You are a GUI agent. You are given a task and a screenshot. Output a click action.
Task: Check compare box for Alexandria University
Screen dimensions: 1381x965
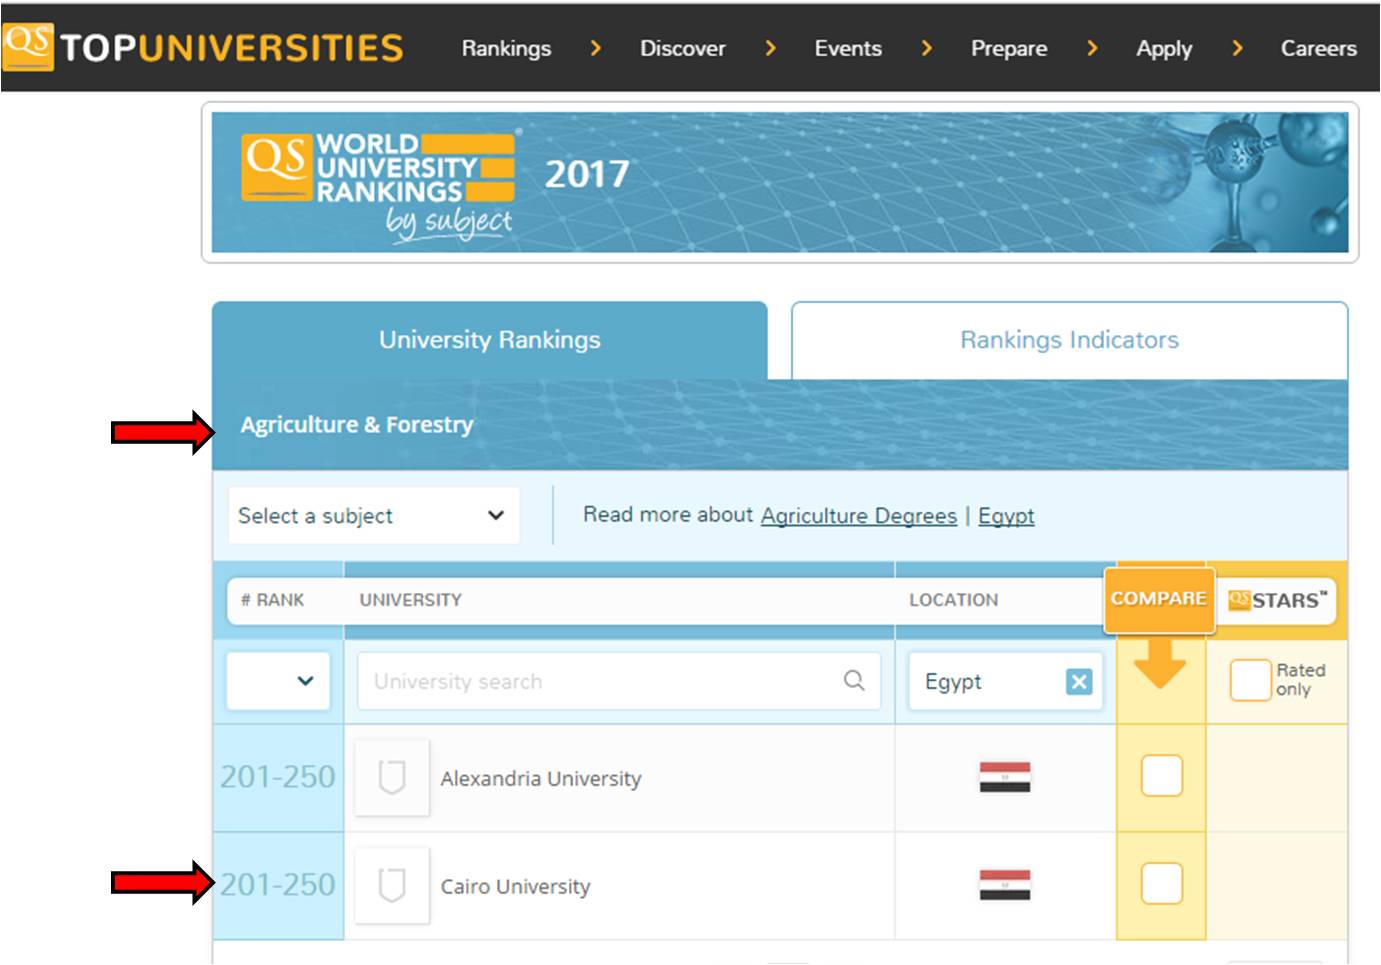[1162, 776]
